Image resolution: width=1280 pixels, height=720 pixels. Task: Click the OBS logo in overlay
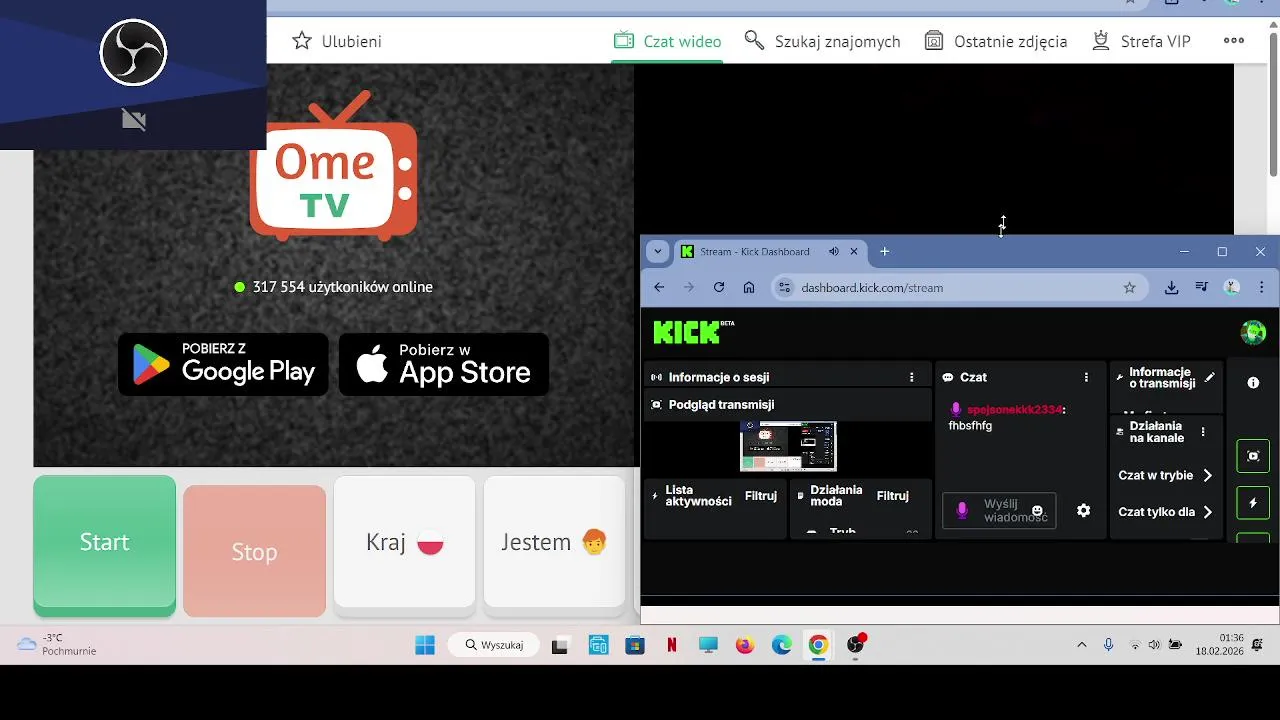[133, 52]
